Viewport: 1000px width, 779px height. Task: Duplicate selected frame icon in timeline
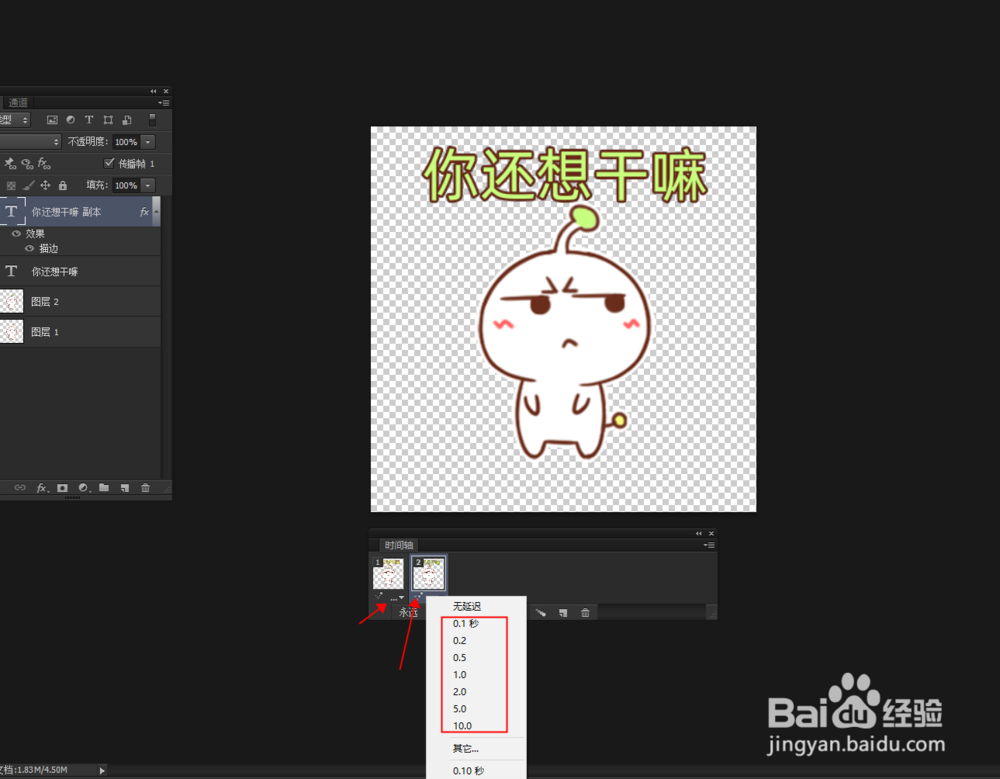tap(563, 613)
